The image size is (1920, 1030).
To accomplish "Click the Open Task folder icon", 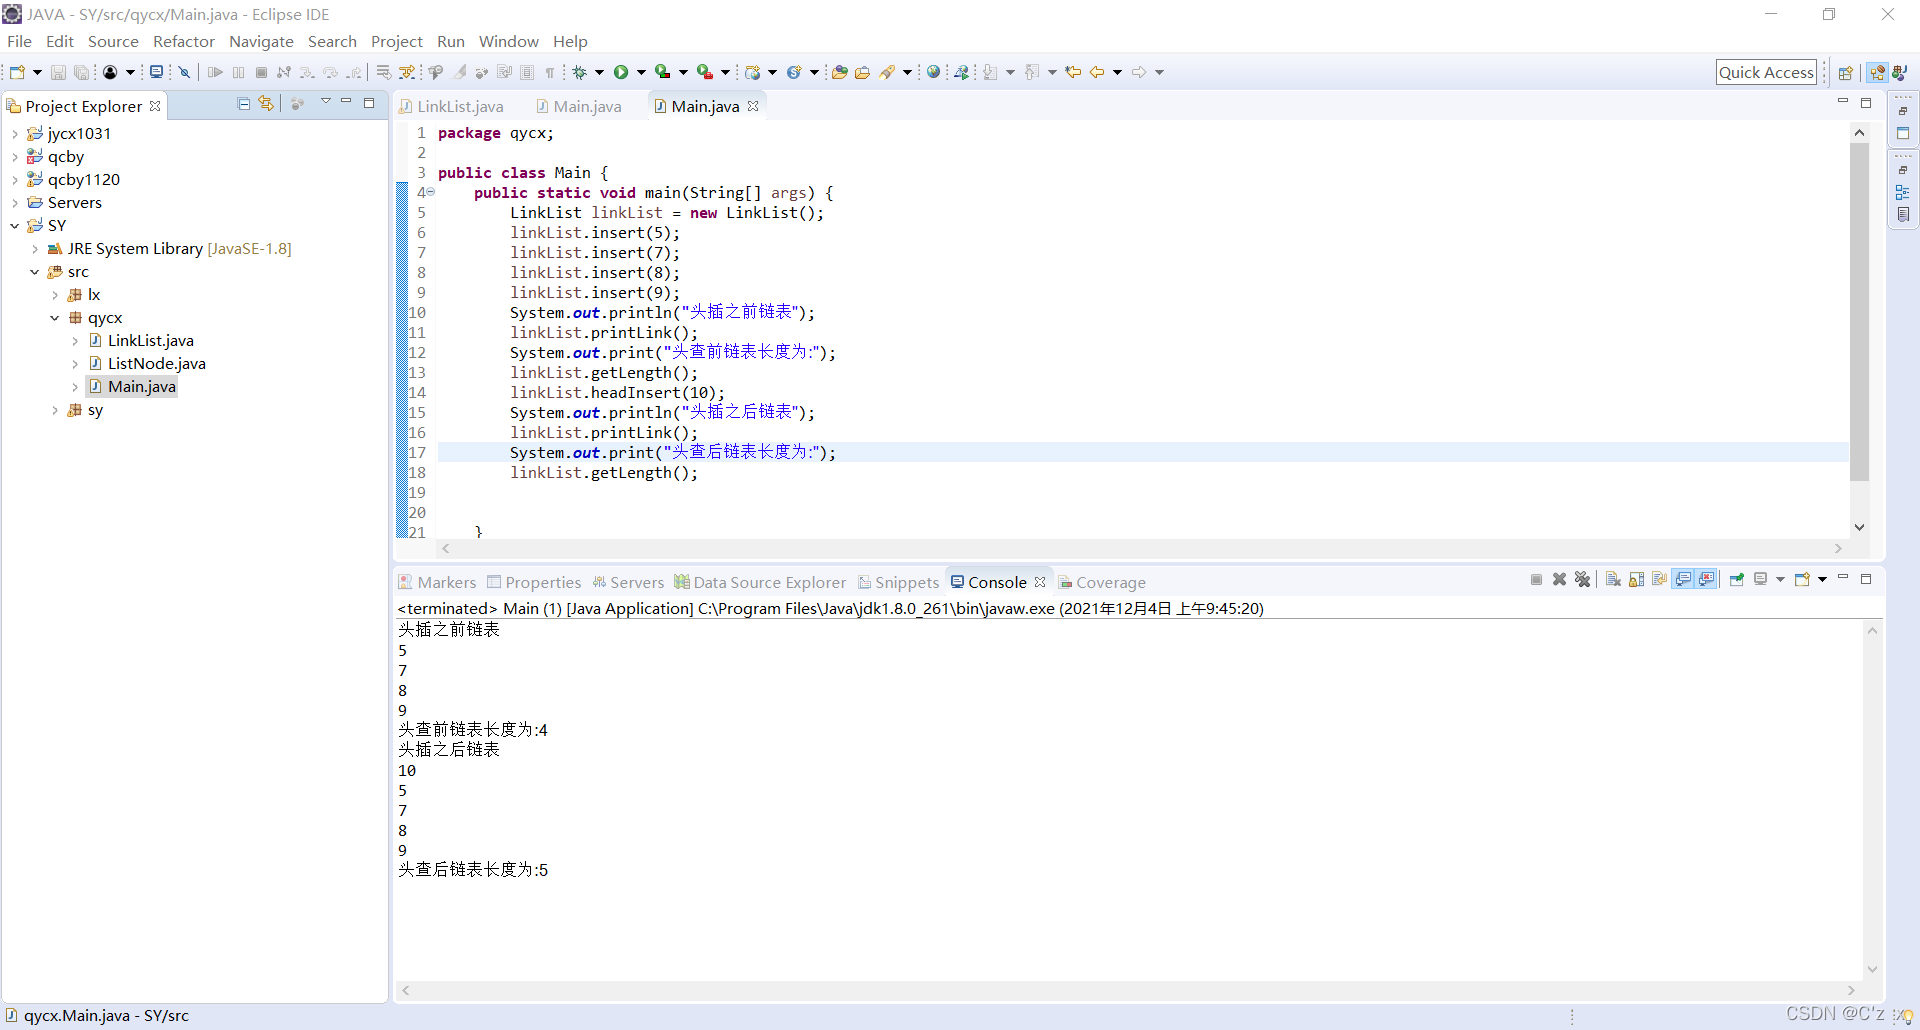I will click(862, 72).
